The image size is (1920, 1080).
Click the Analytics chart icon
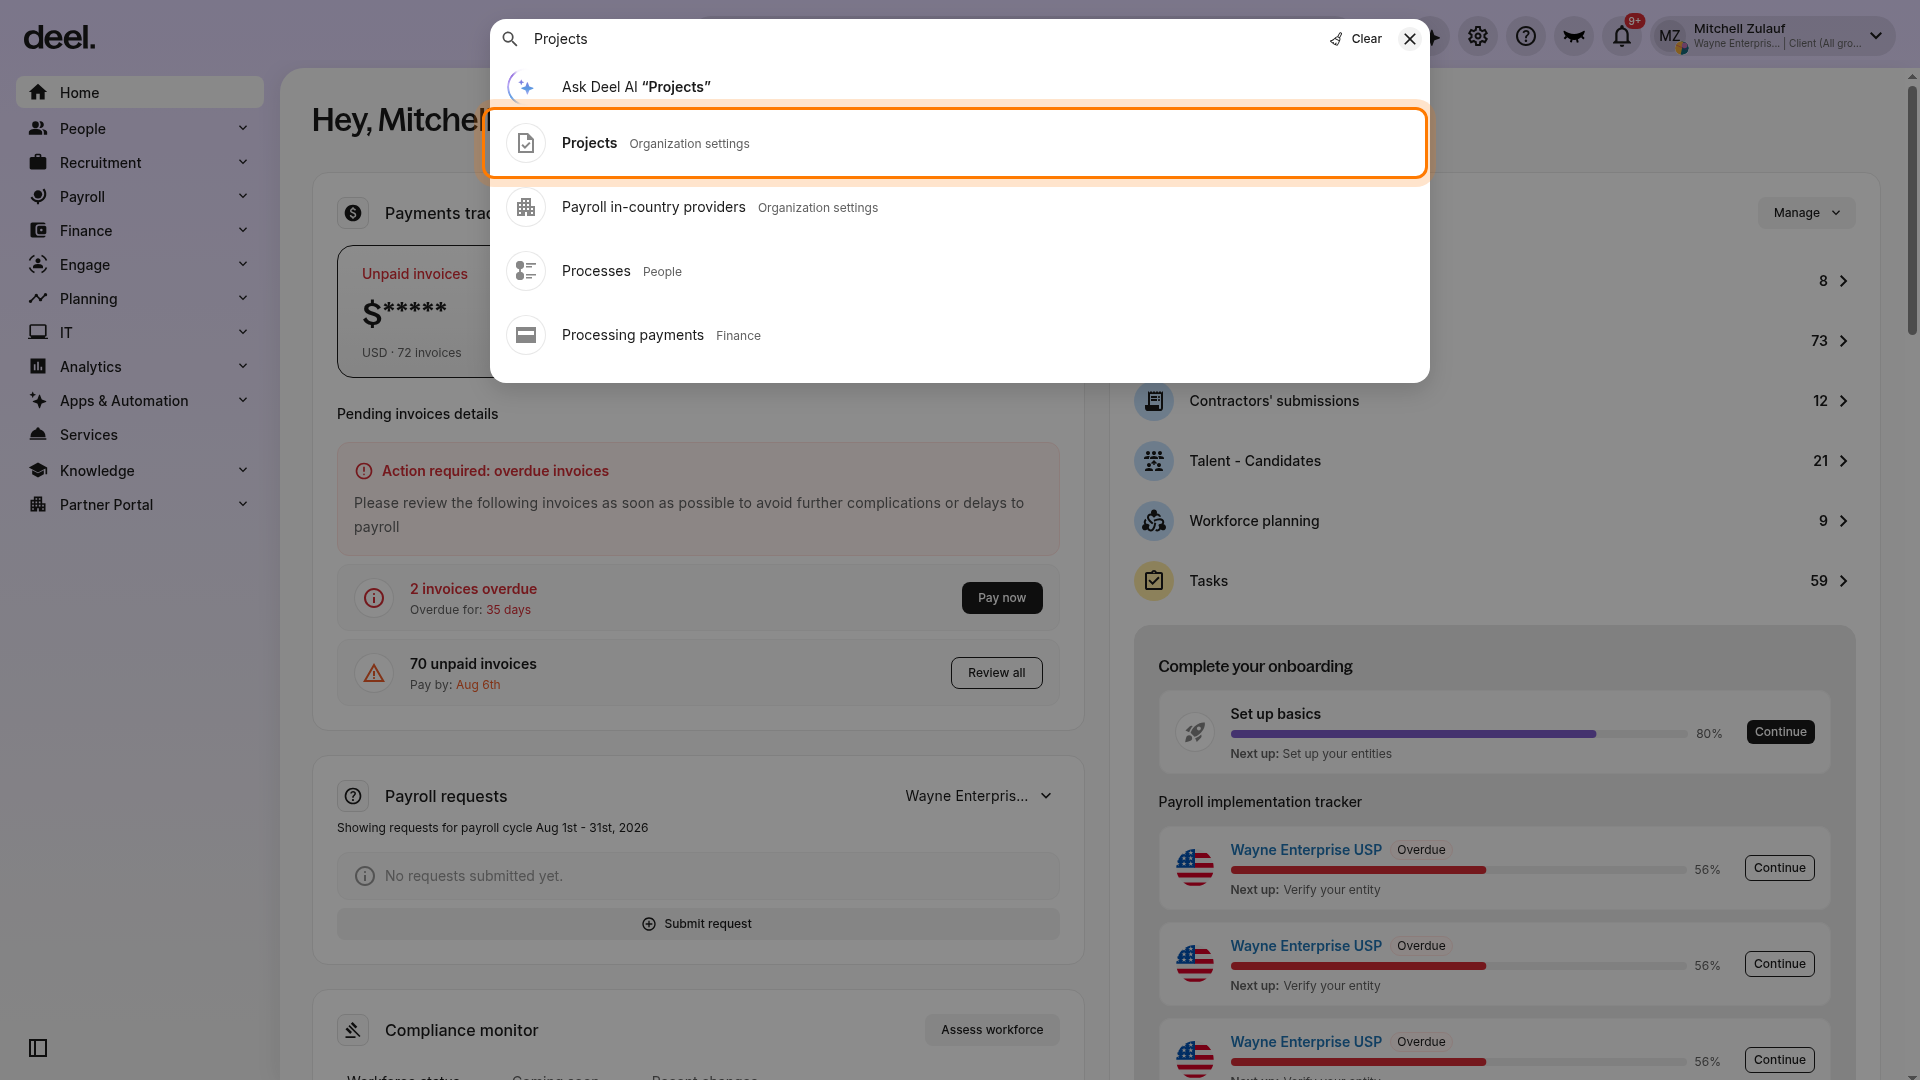38,366
